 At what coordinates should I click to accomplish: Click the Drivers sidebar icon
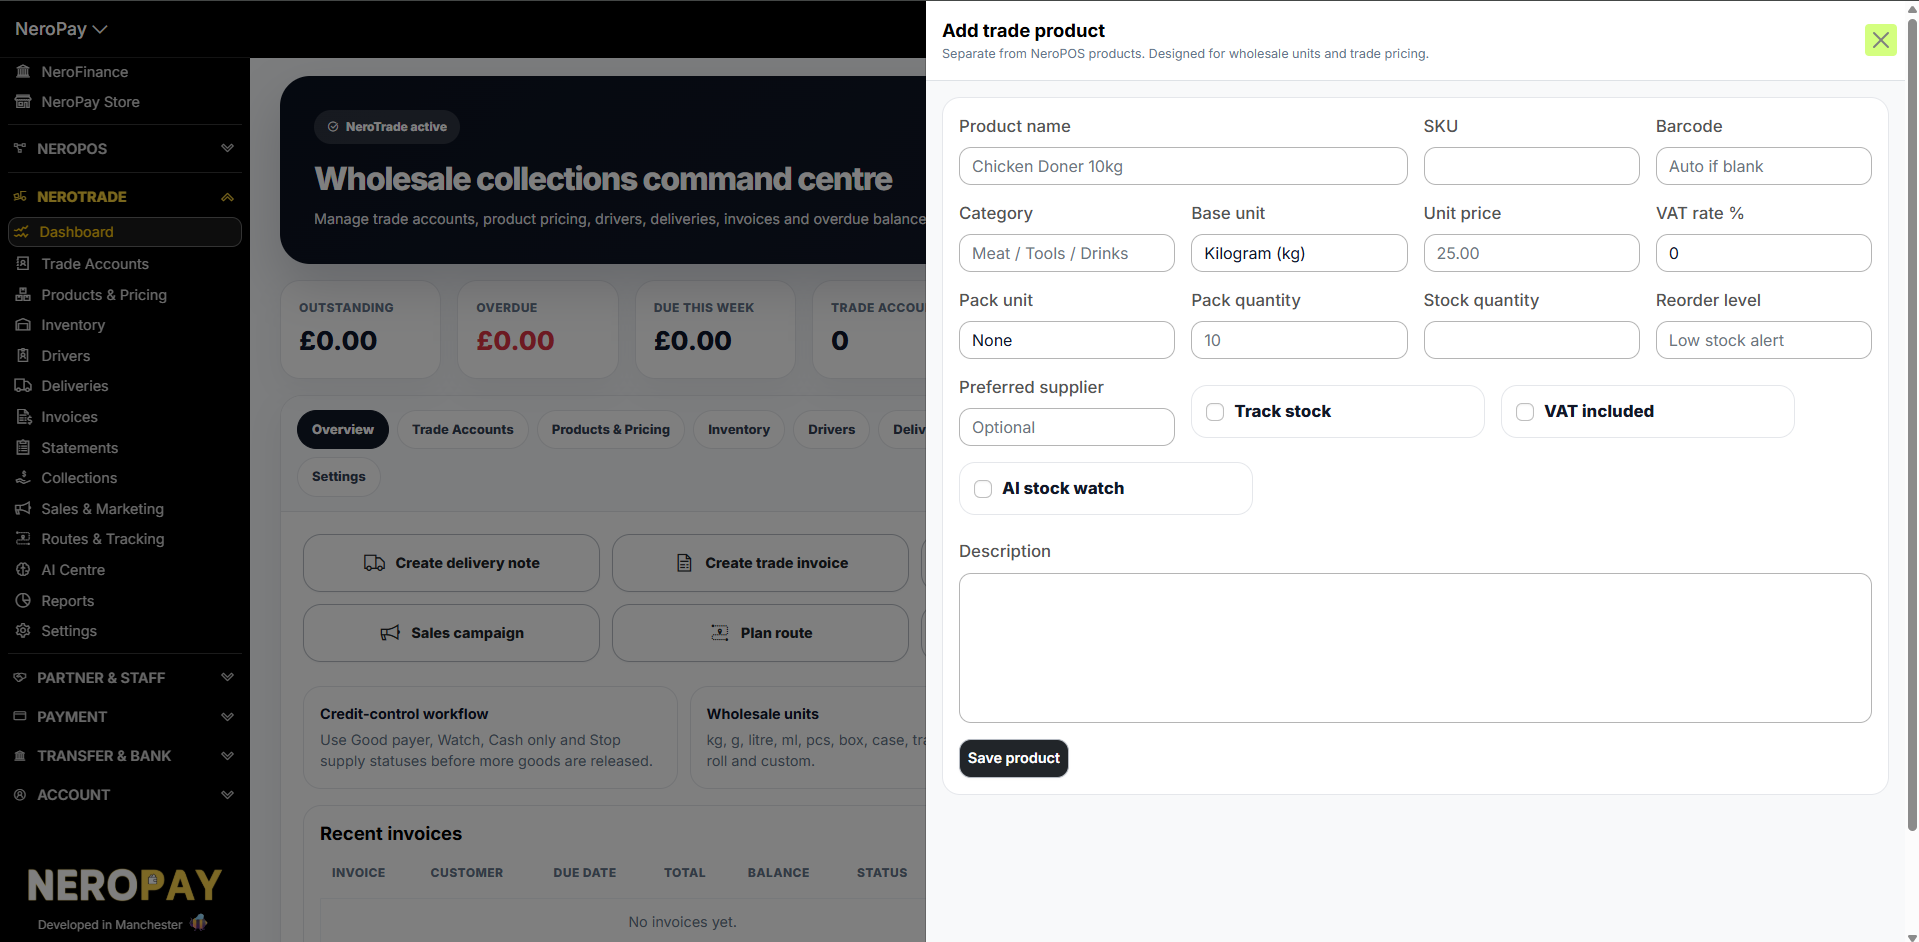point(23,355)
